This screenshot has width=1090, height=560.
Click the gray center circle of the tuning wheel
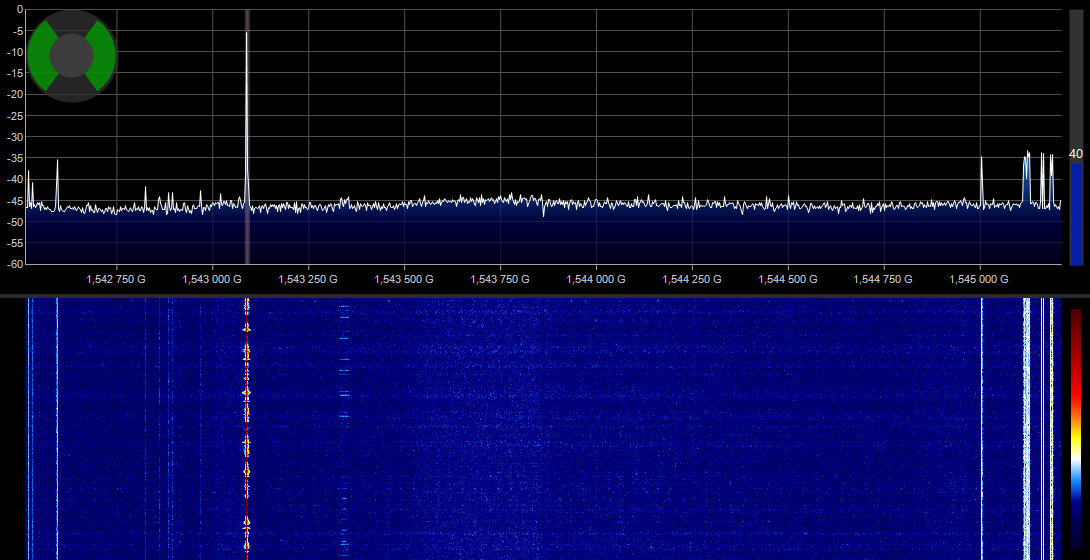(72, 56)
